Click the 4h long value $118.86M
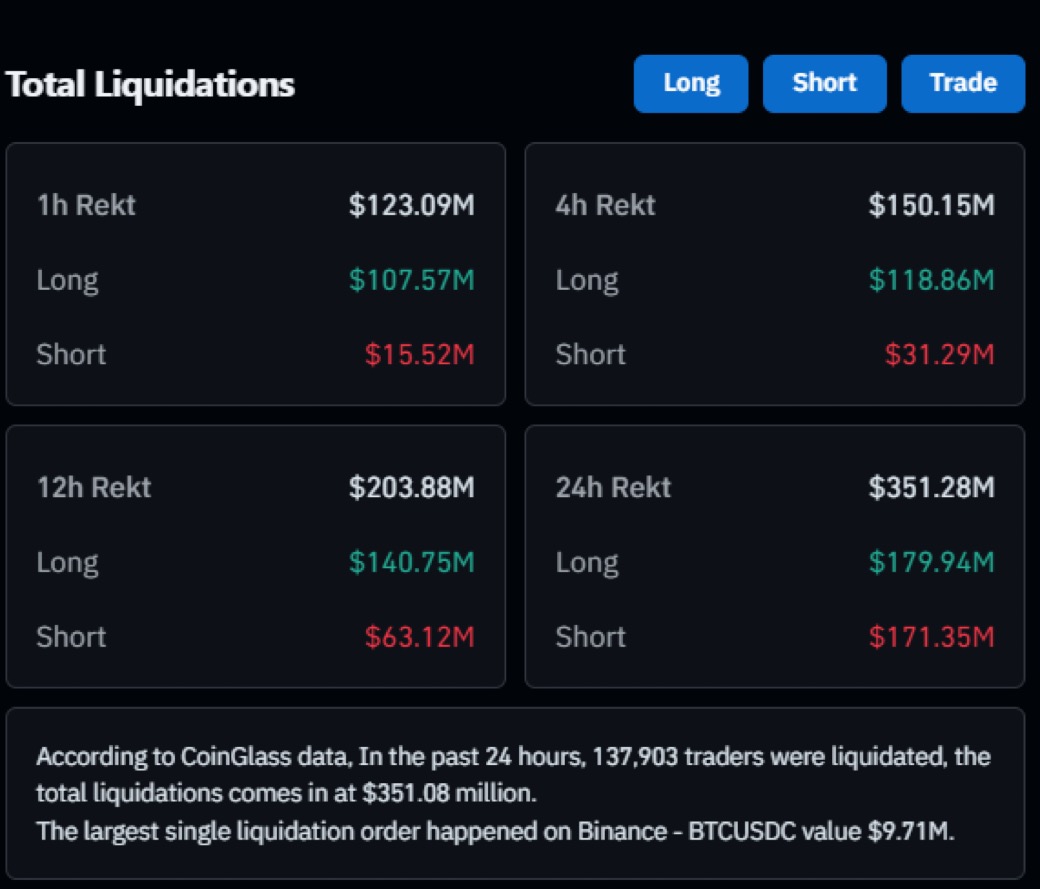 point(932,280)
